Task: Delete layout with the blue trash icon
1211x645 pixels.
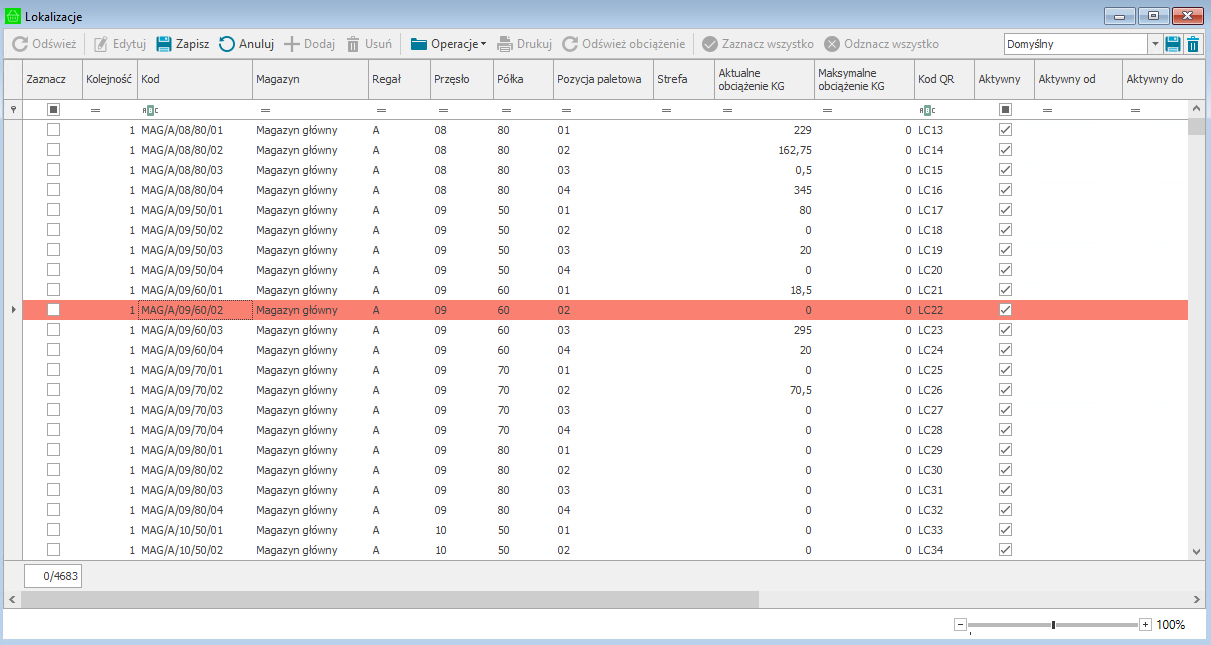Action: [x=1193, y=44]
